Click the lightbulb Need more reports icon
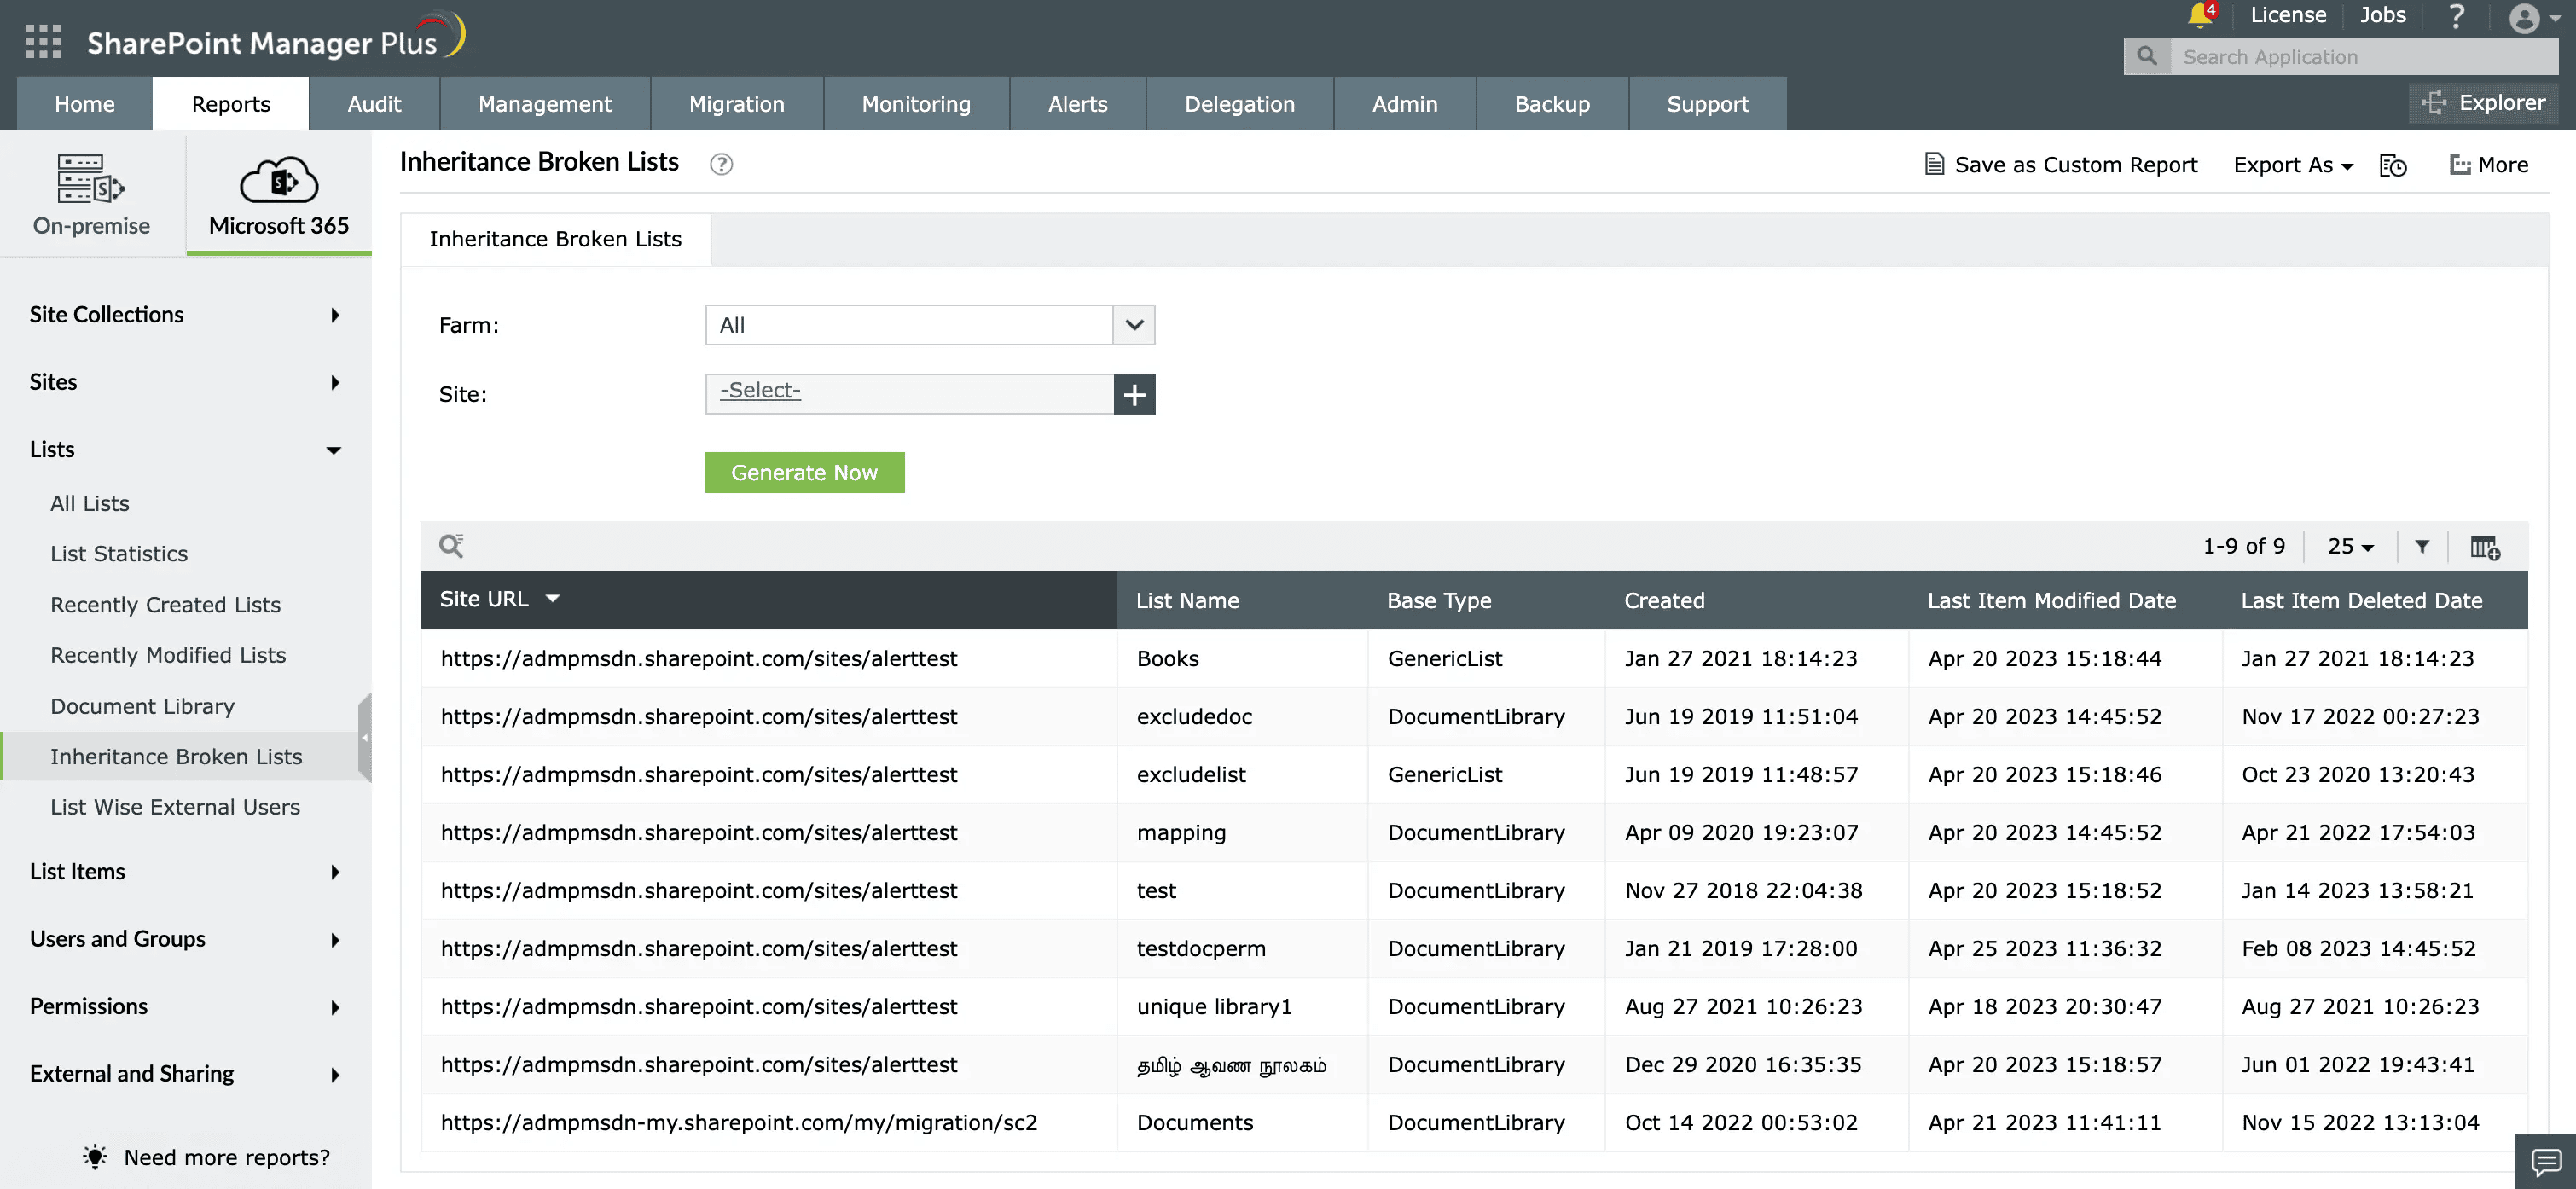 point(95,1157)
